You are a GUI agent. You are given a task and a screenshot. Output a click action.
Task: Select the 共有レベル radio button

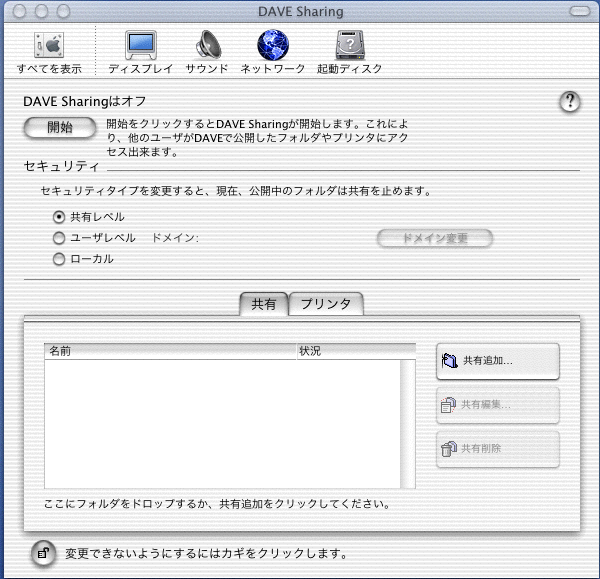(59, 217)
